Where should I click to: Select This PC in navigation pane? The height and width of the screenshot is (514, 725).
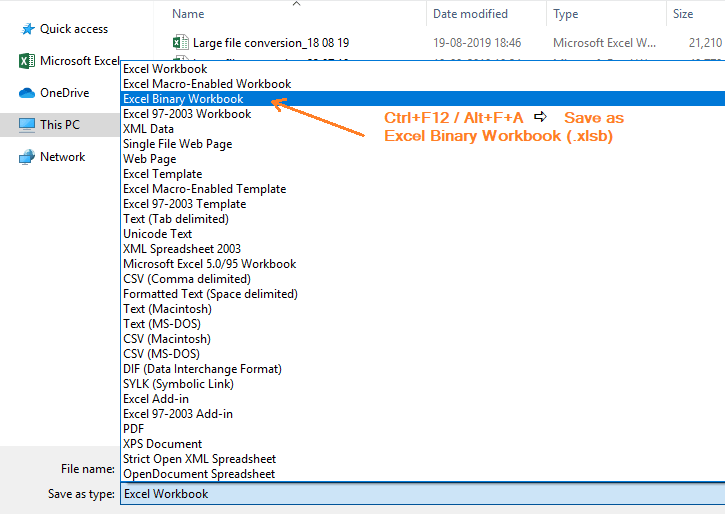pyautogui.click(x=60, y=125)
